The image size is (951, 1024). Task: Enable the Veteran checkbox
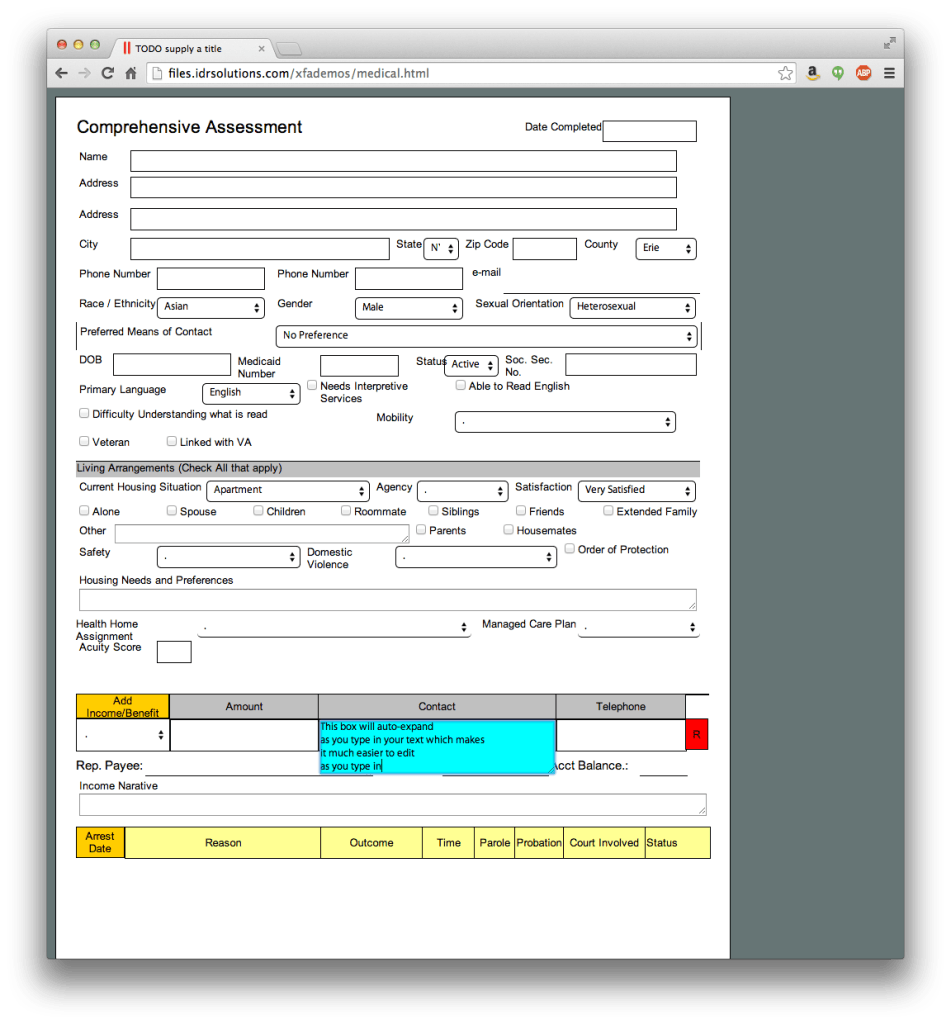pos(84,440)
